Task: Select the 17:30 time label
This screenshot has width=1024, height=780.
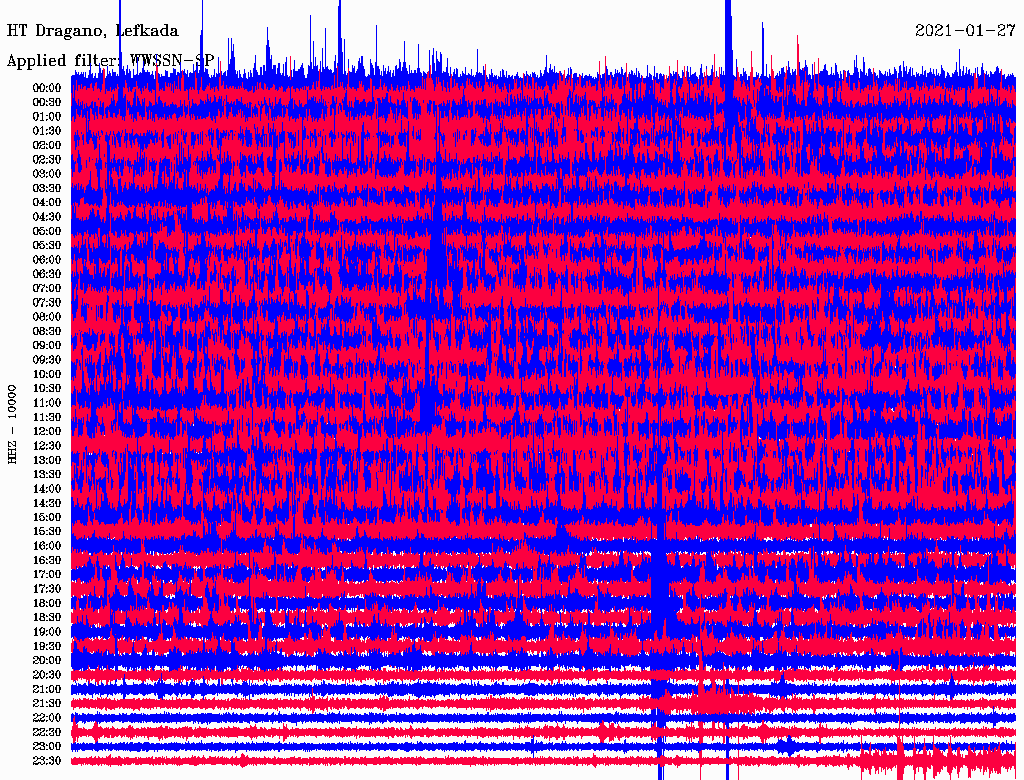Action: coord(47,589)
